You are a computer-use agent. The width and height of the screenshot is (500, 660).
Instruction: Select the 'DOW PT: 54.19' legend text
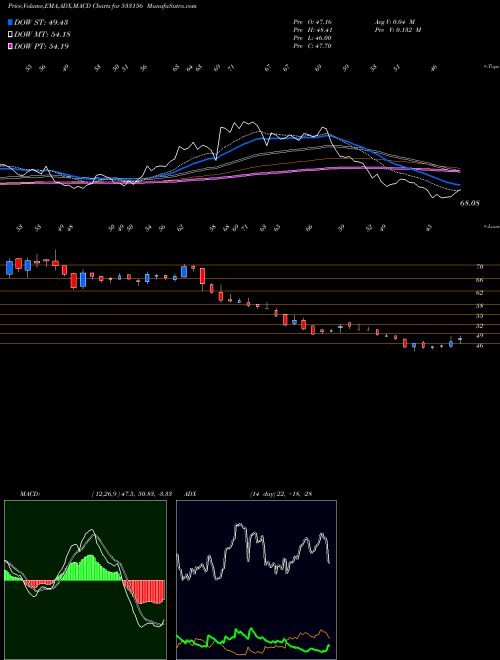[42, 46]
